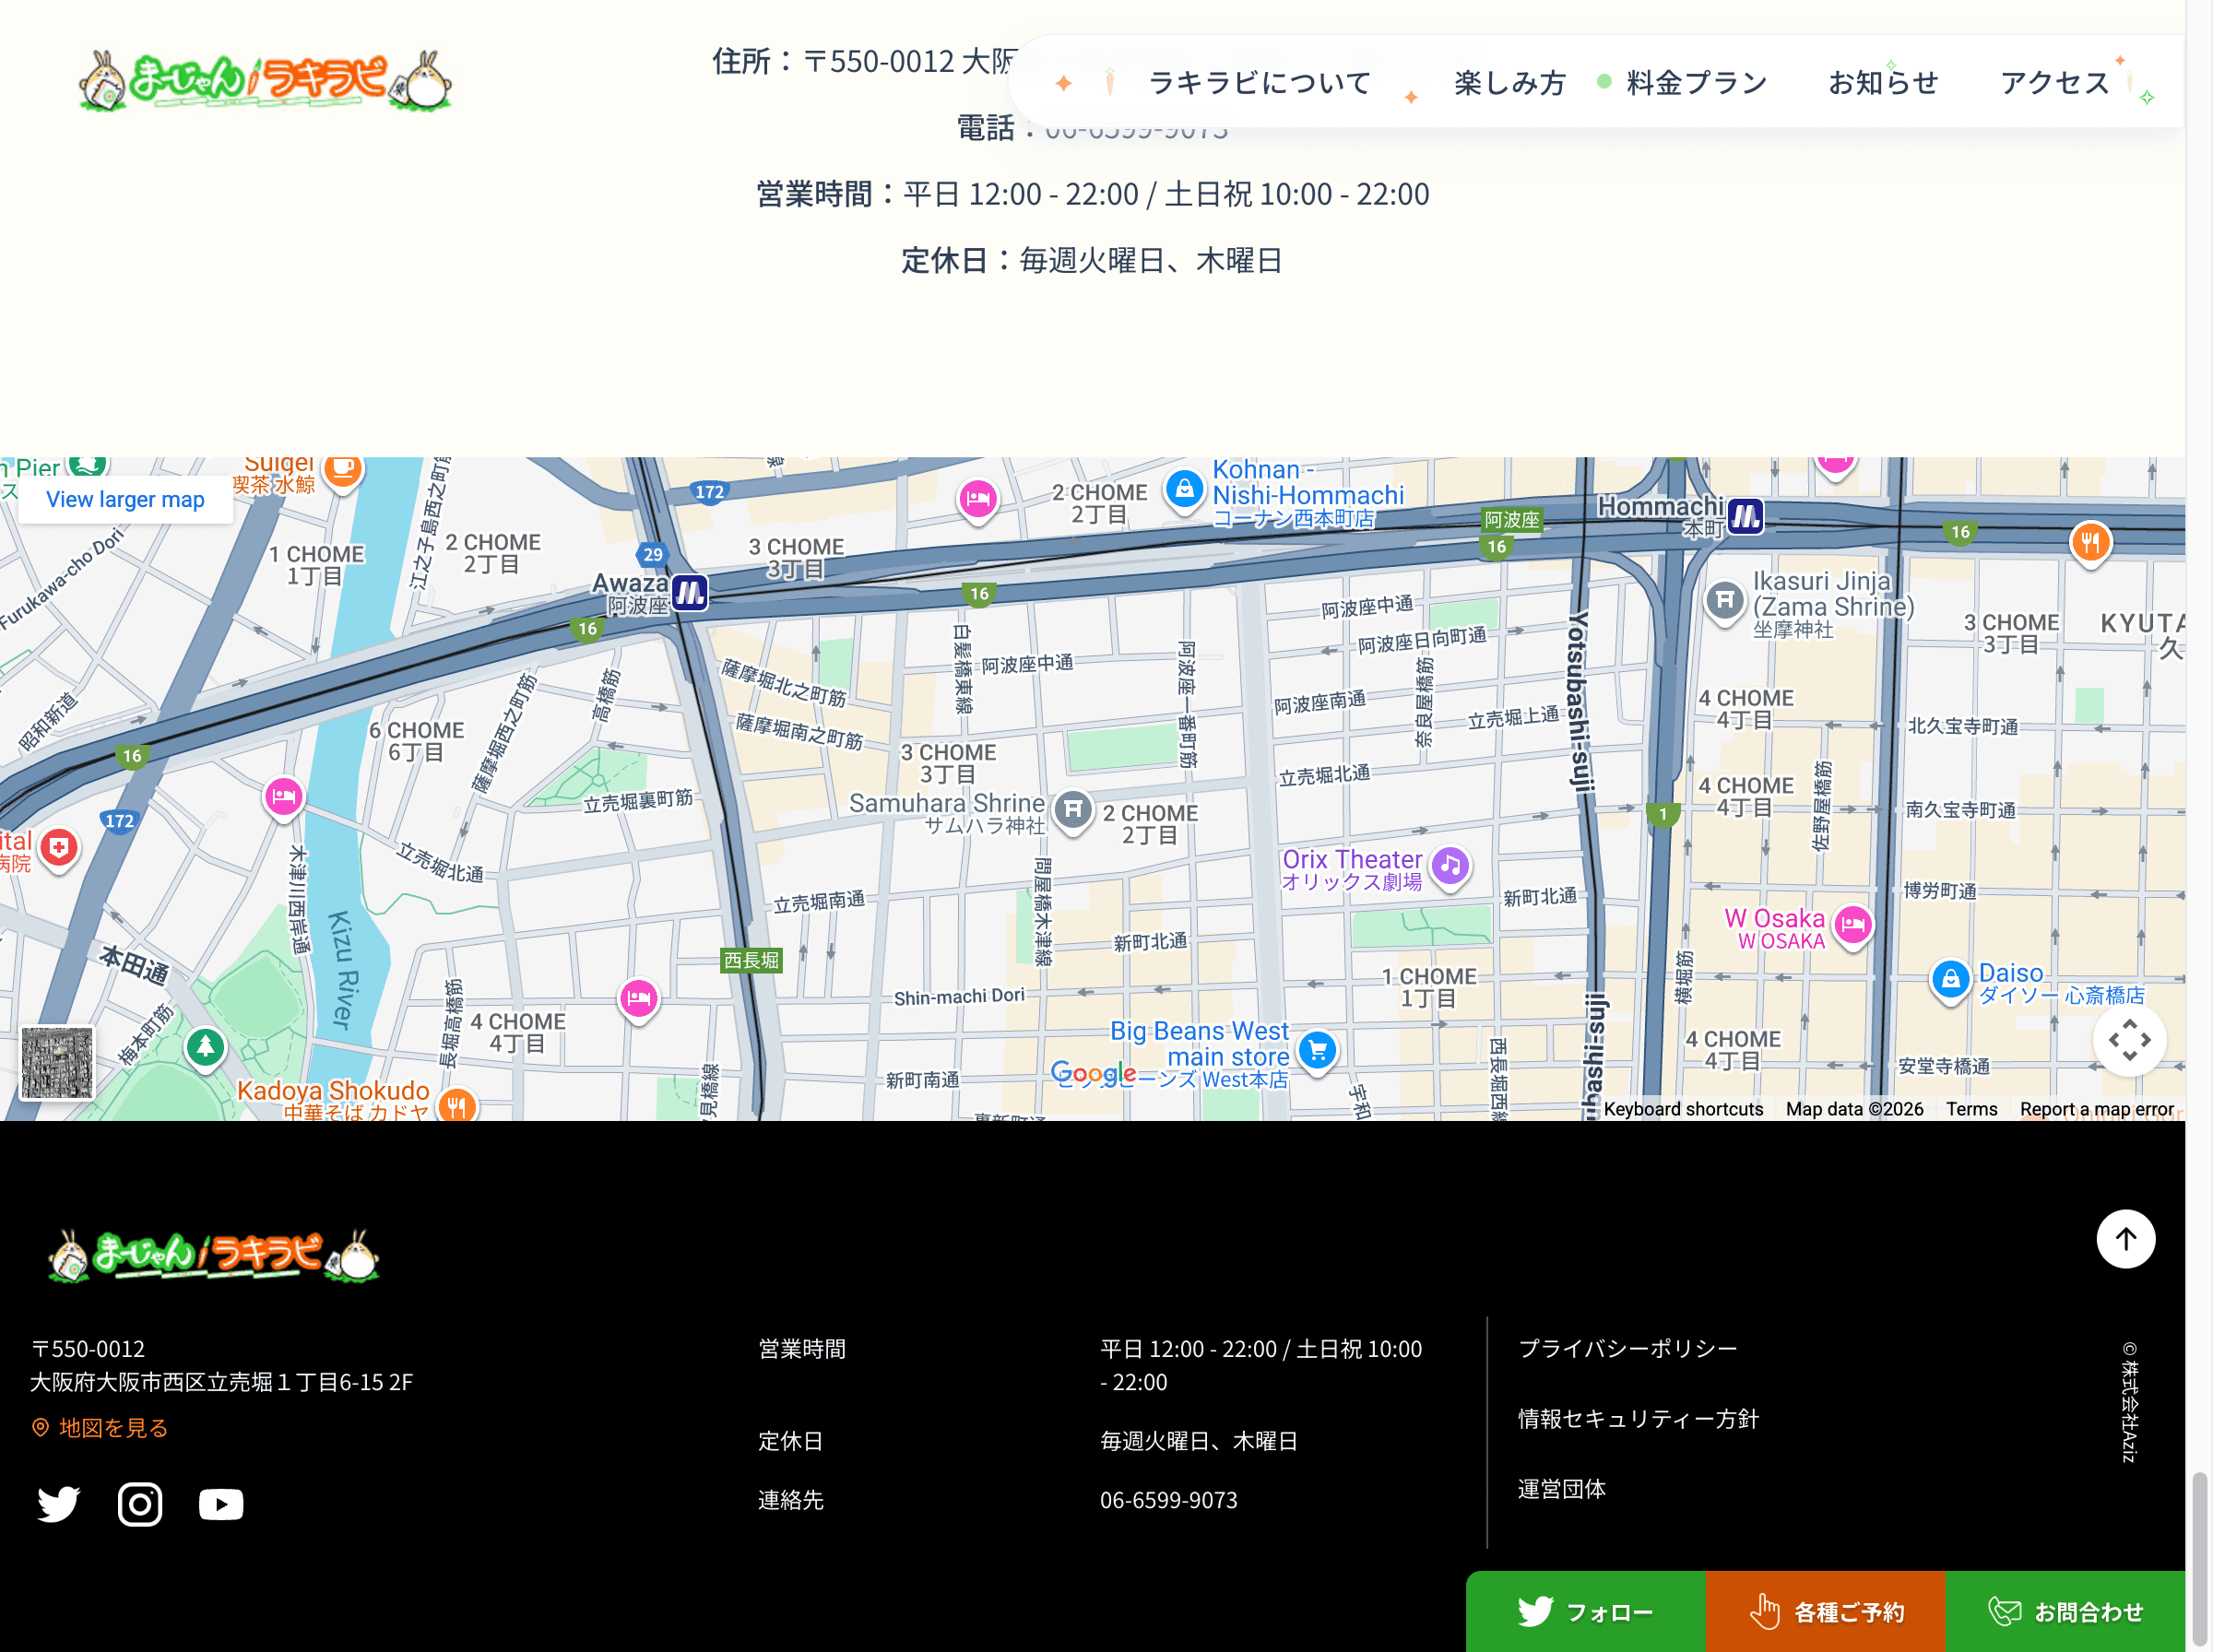Image resolution: width=2213 pixels, height=1652 pixels.
Task: Click the Samuhara Shrine map marker
Action: (1073, 809)
